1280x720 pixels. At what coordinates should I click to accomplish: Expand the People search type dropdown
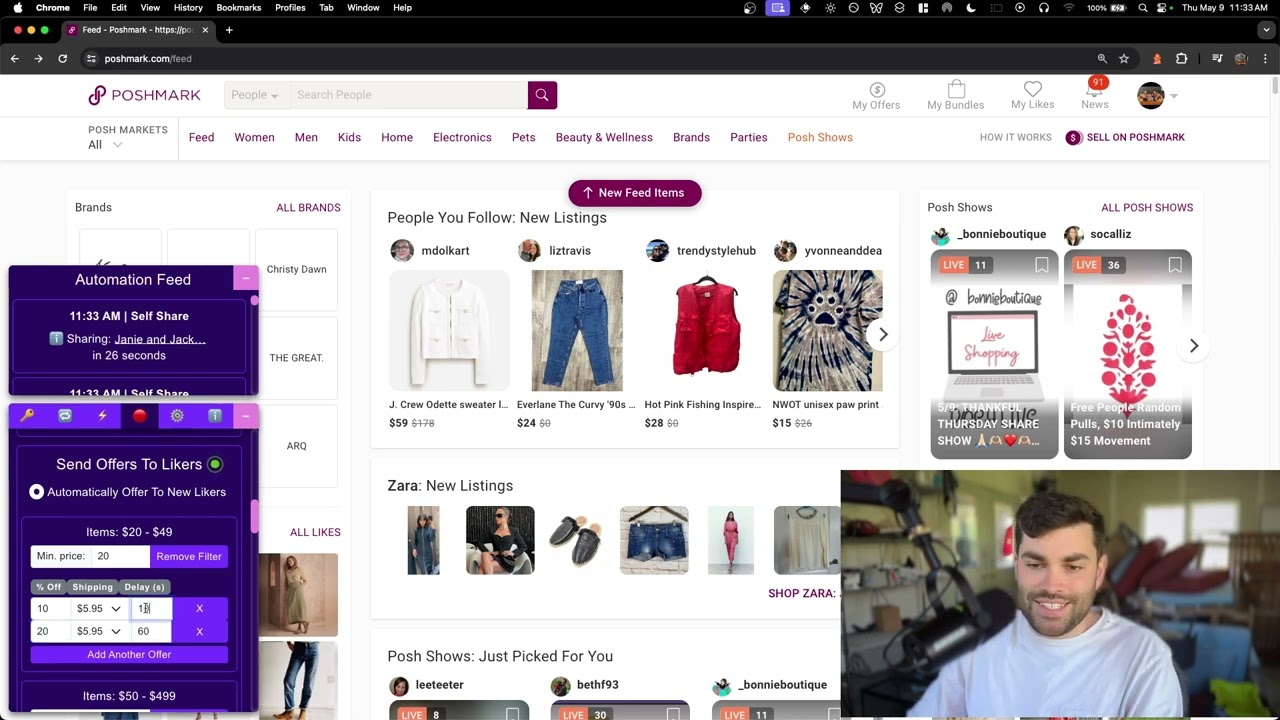pos(256,95)
